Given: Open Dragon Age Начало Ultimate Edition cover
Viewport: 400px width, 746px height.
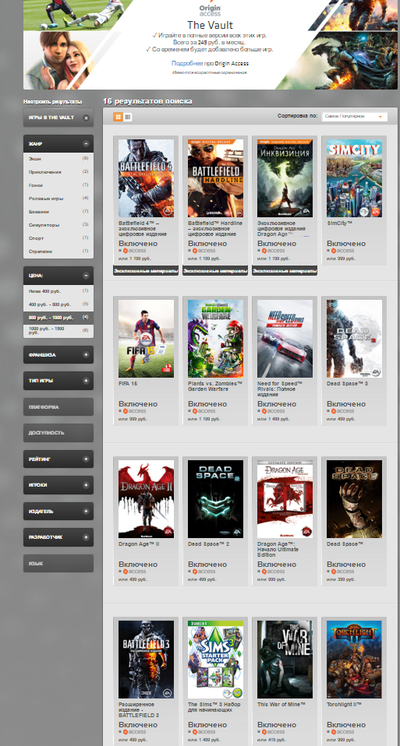Looking at the screenshot, I should pyautogui.click(x=285, y=499).
